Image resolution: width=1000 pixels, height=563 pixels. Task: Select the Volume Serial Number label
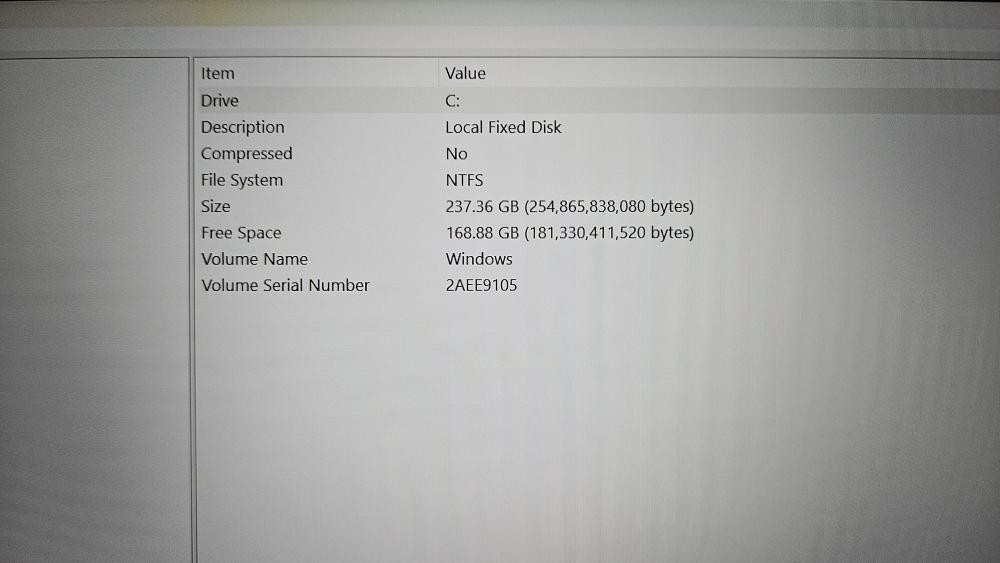coord(285,285)
